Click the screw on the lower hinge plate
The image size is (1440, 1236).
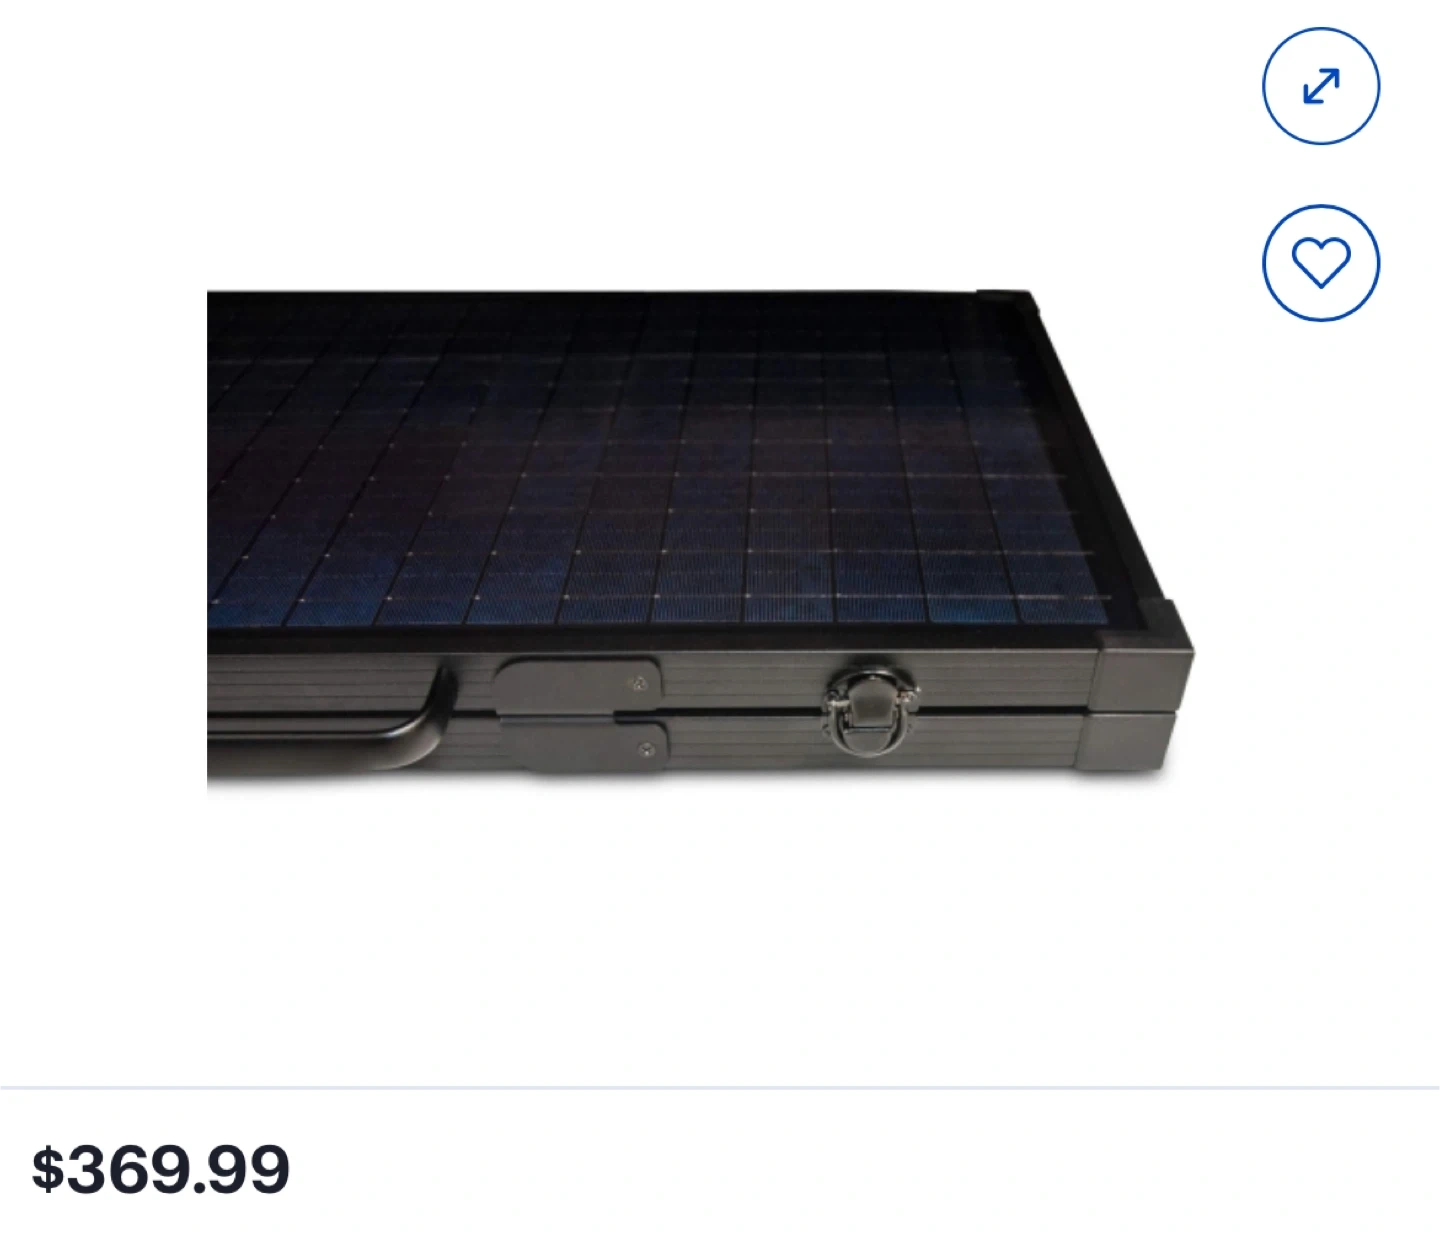648,746
